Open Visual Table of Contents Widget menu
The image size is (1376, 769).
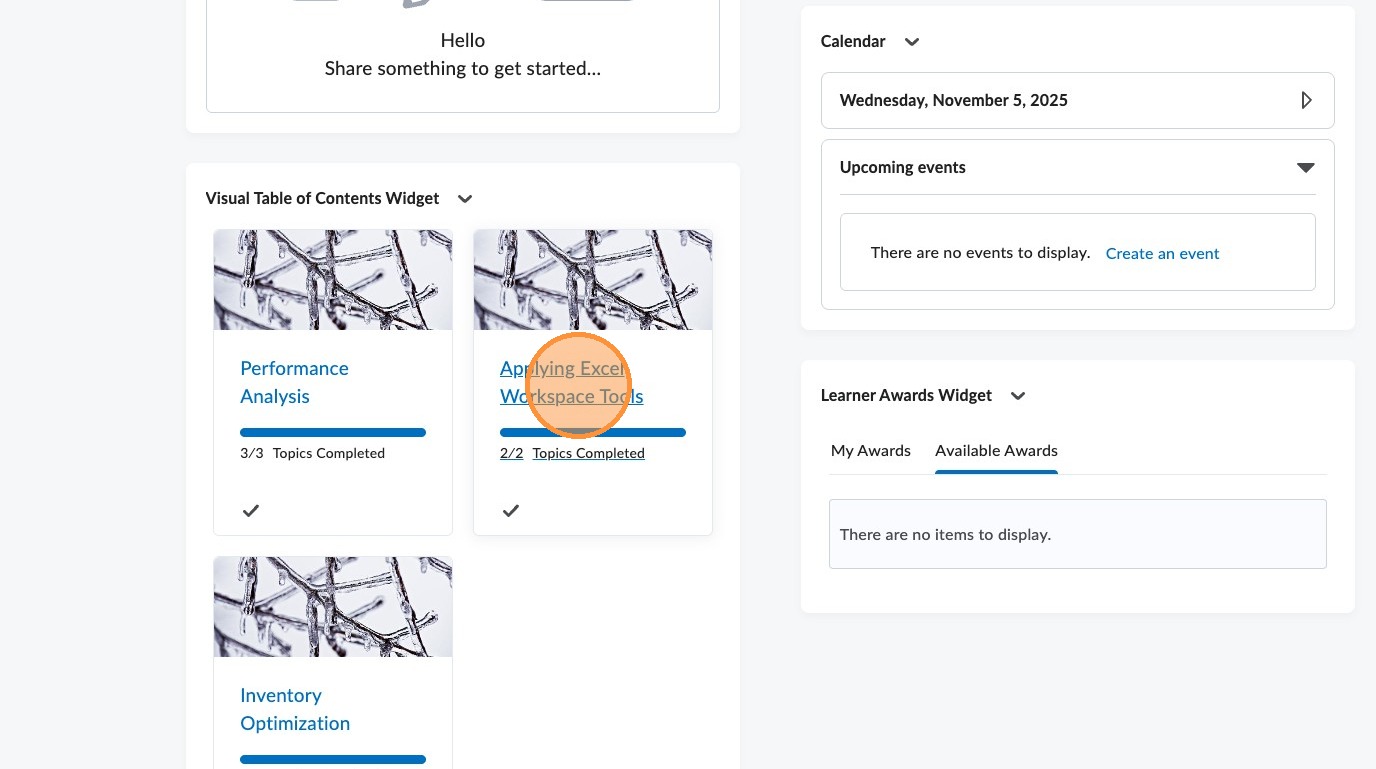(x=465, y=199)
